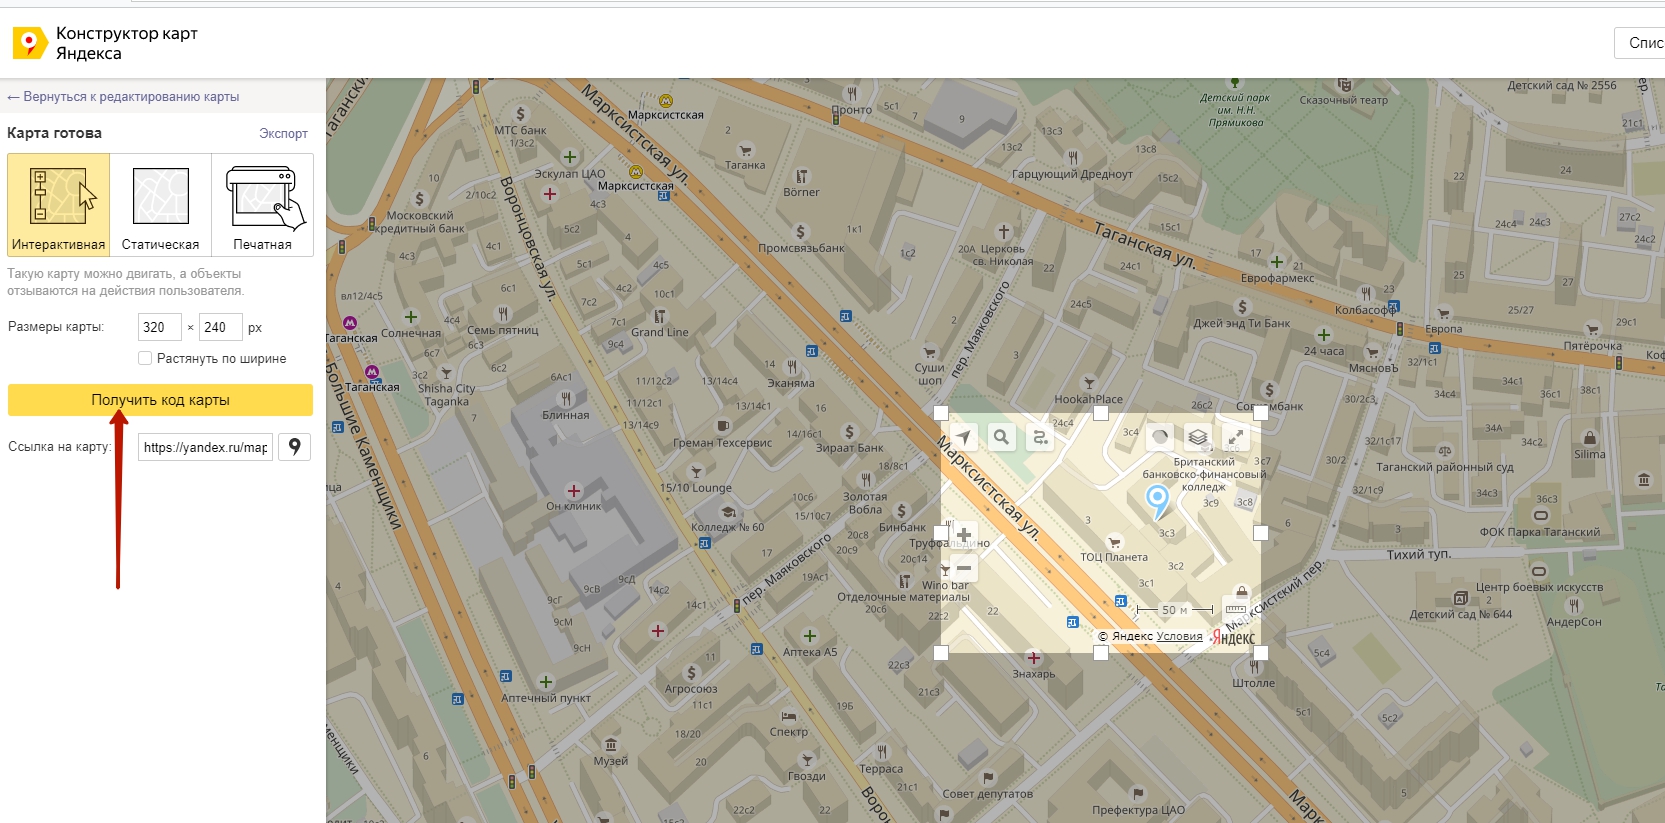
Task: Open the map link in Yandex Maps
Action: (x=294, y=447)
